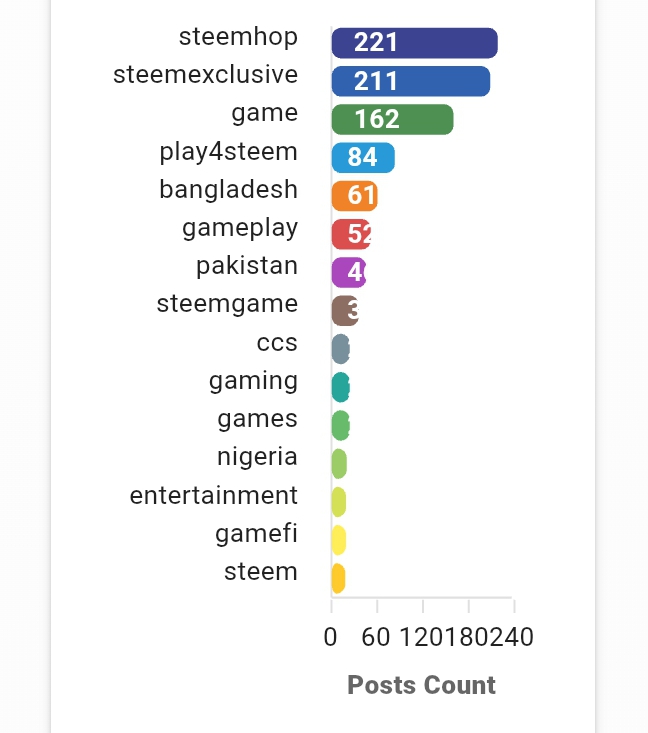Click the steemhop tag label
This screenshot has width=648, height=733.
click(x=238, y=37)
